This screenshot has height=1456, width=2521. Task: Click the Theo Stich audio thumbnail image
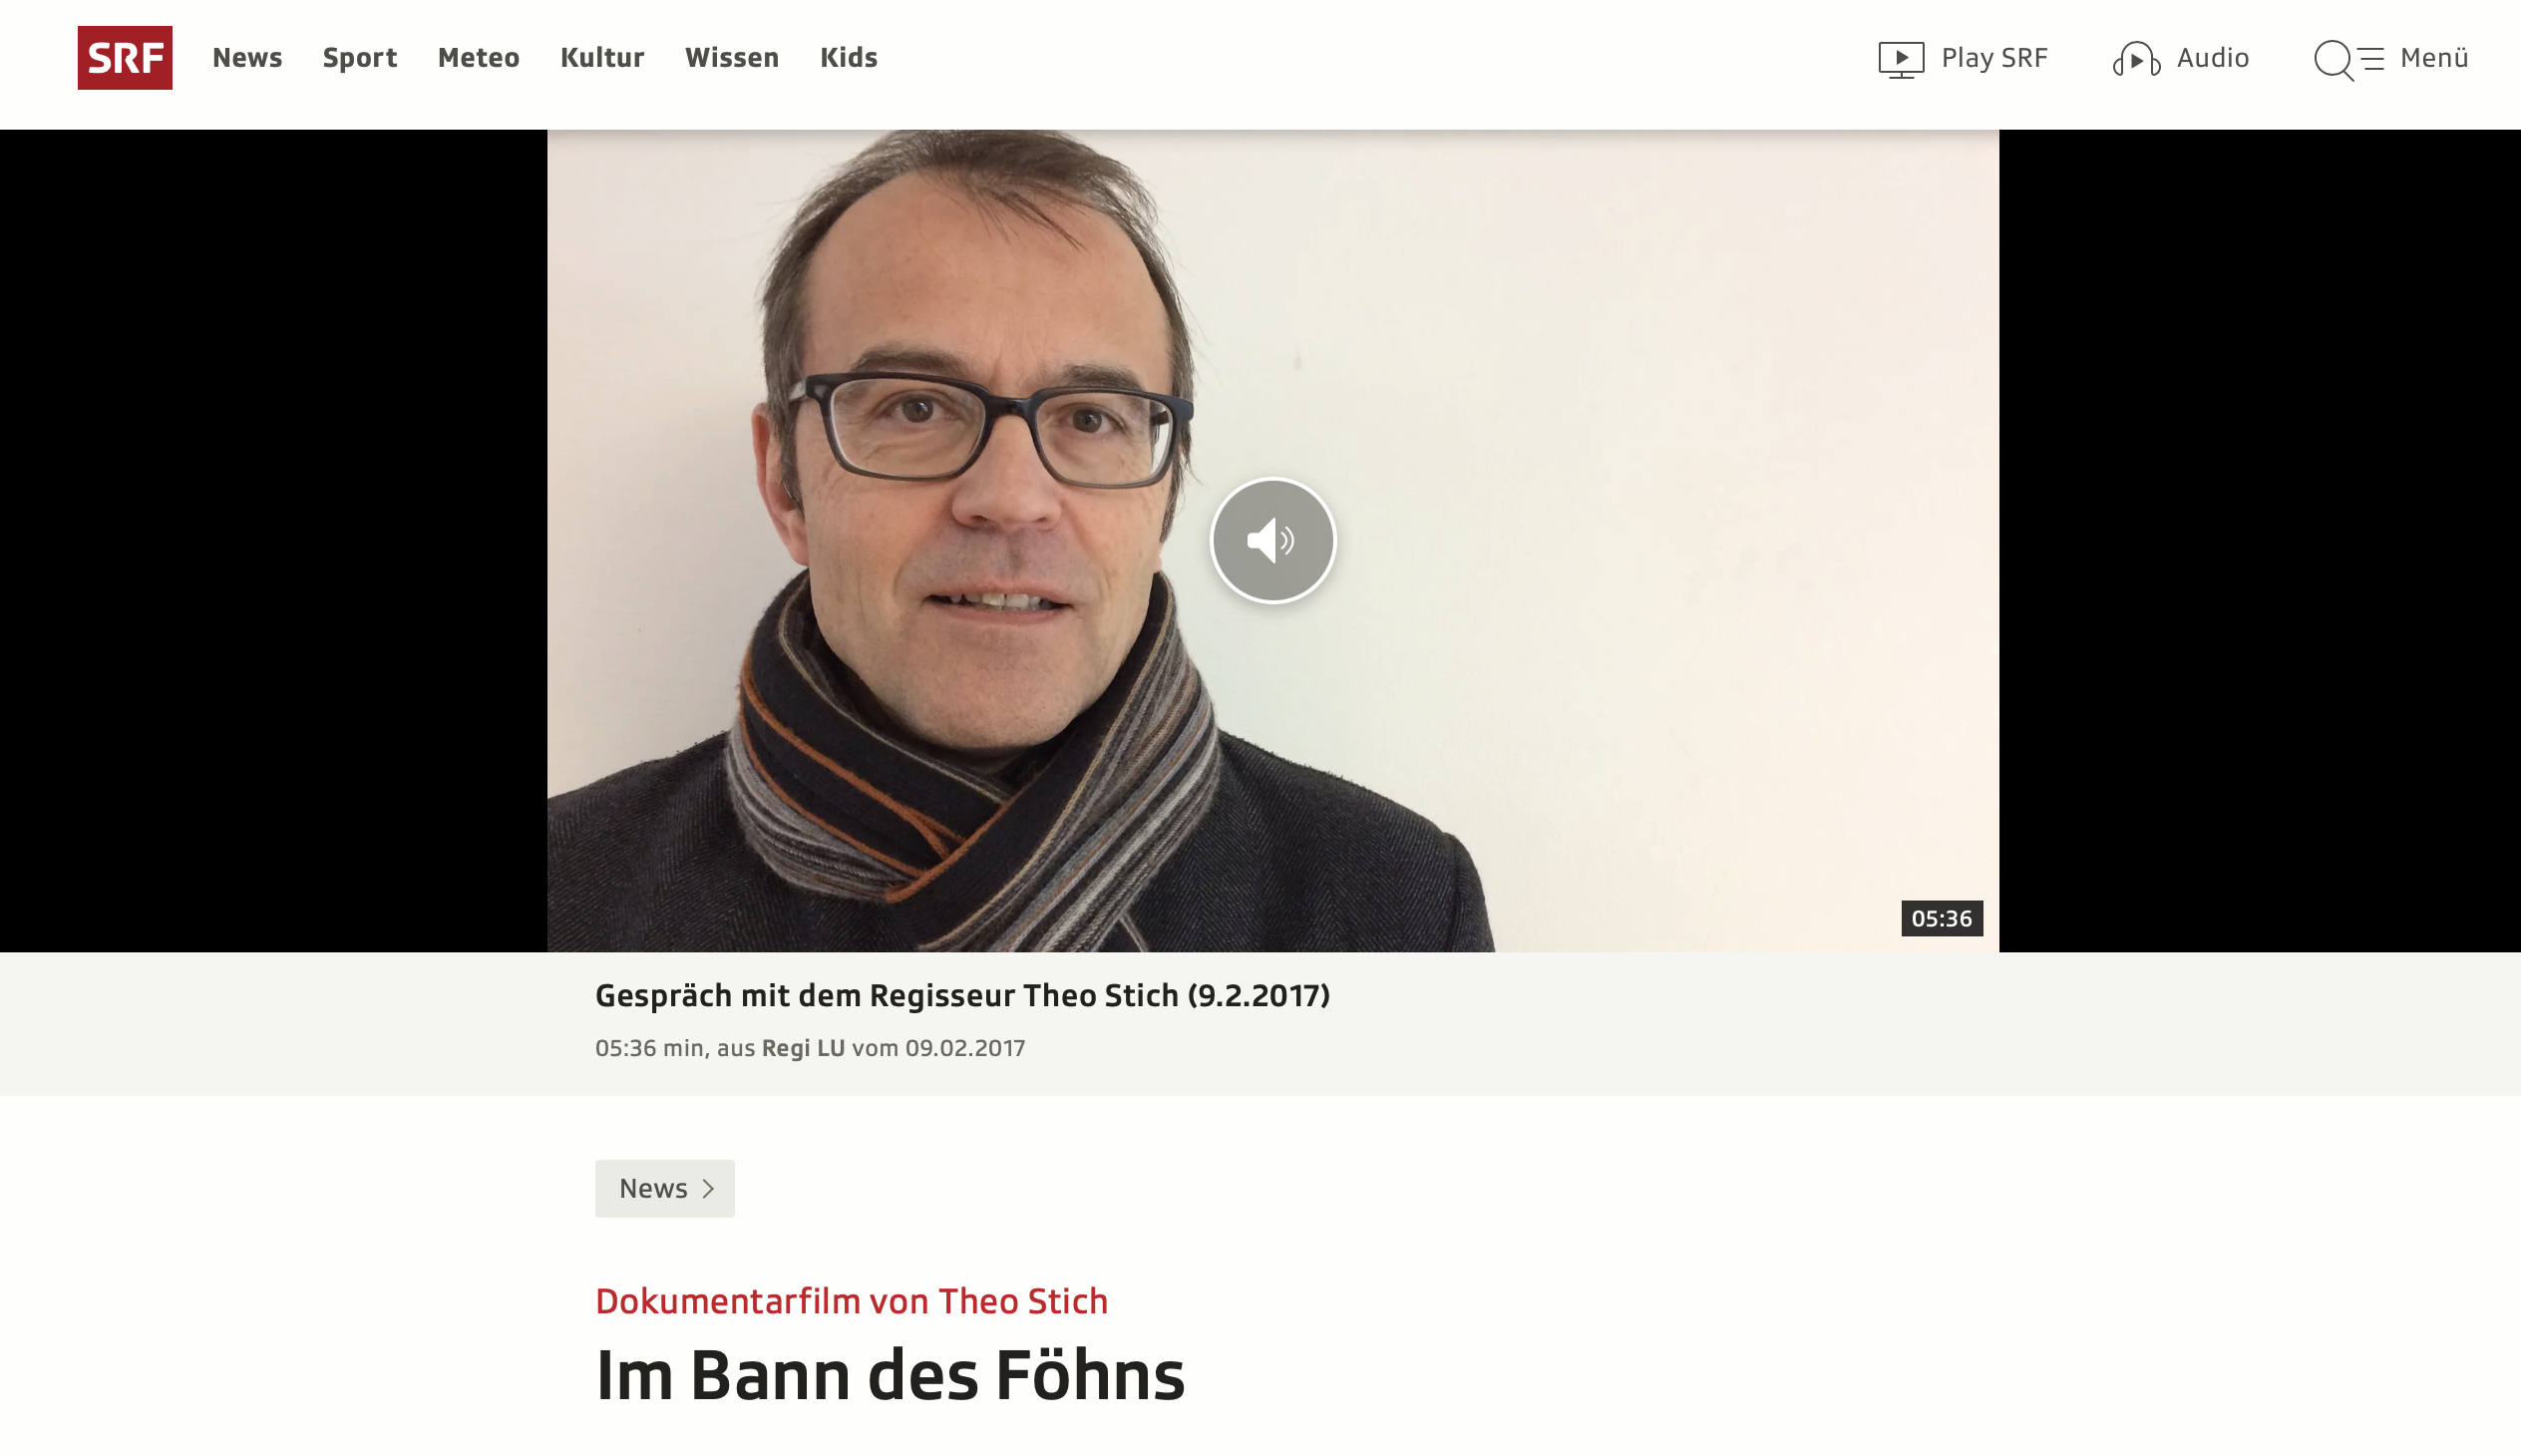click(x=1273, y=541)
